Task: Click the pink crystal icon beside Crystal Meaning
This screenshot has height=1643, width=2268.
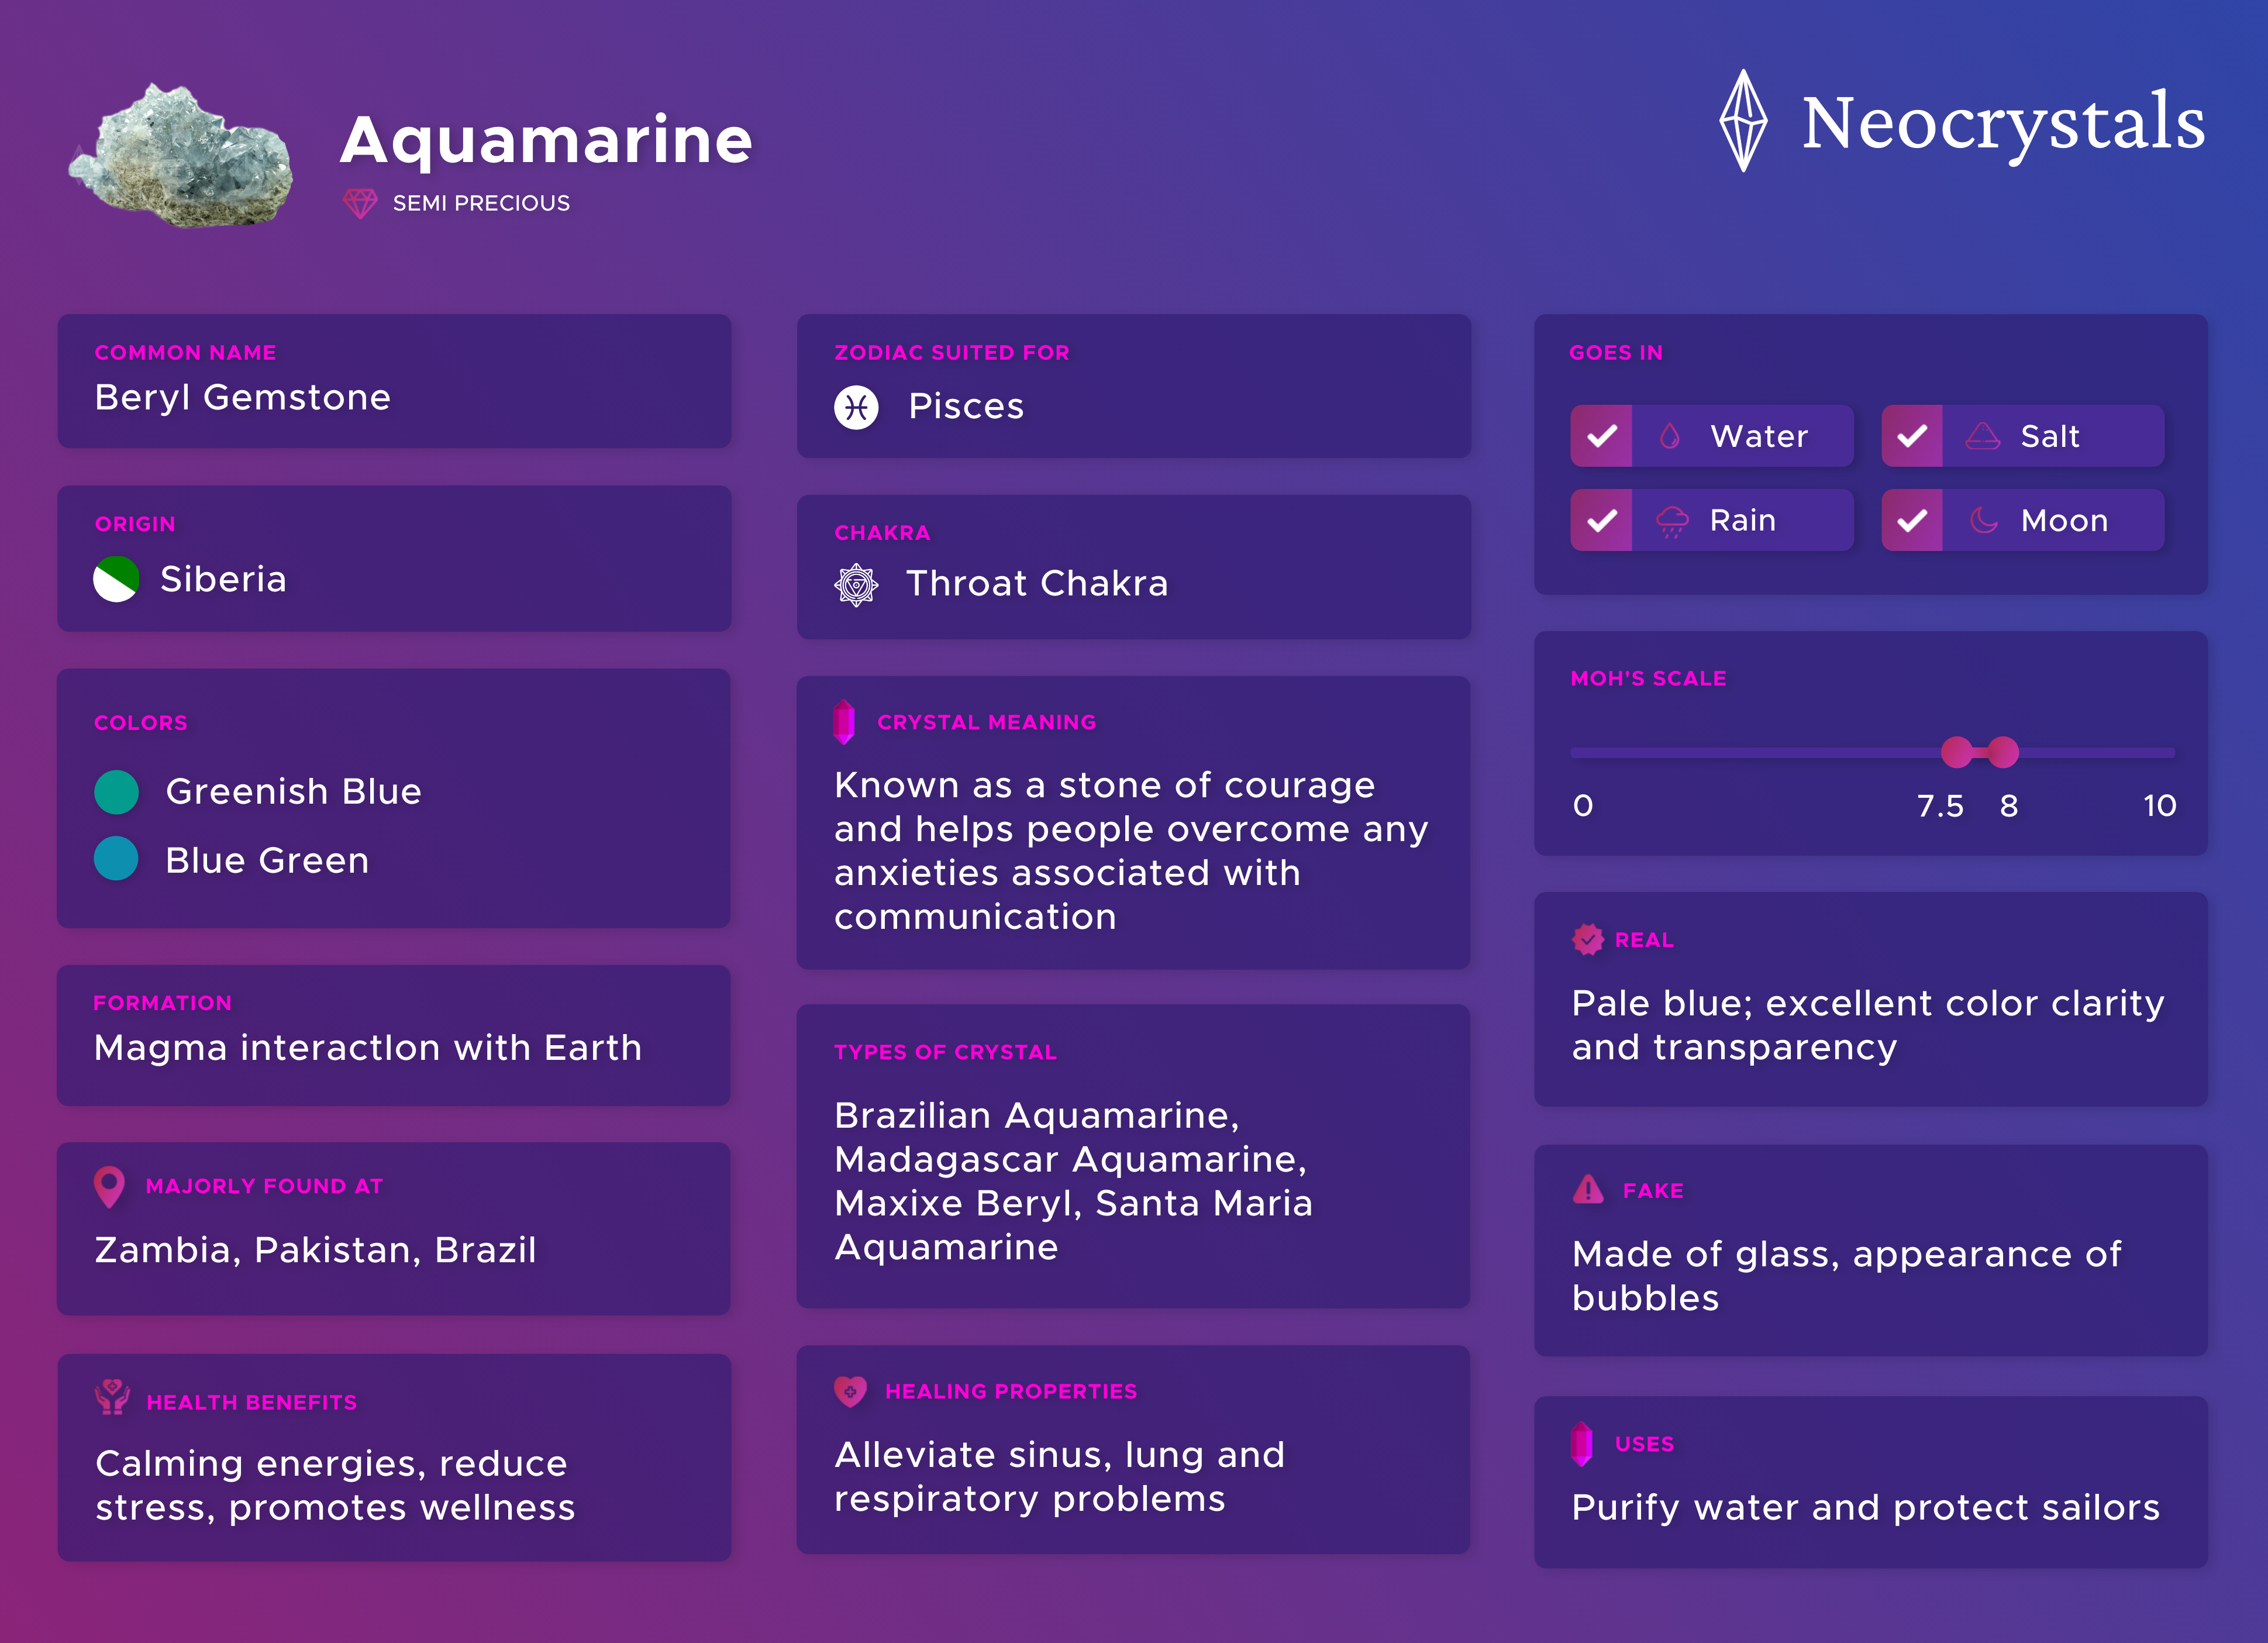Action: [844, 721]
